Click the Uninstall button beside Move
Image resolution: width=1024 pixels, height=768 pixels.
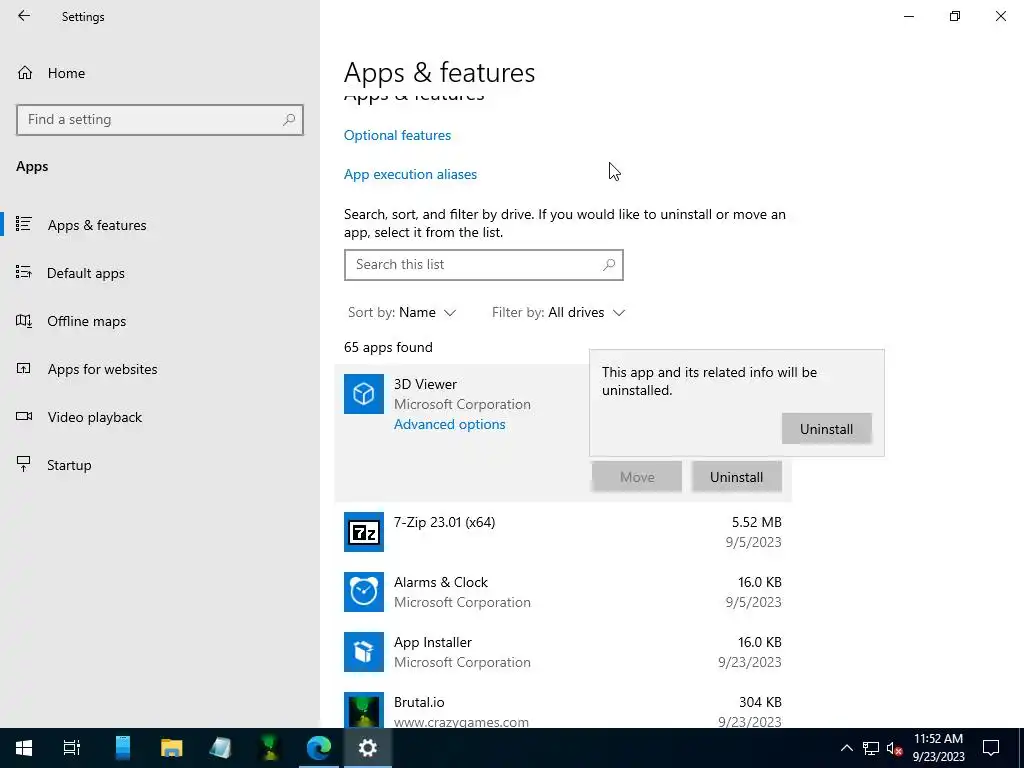(x=736, y=477)
